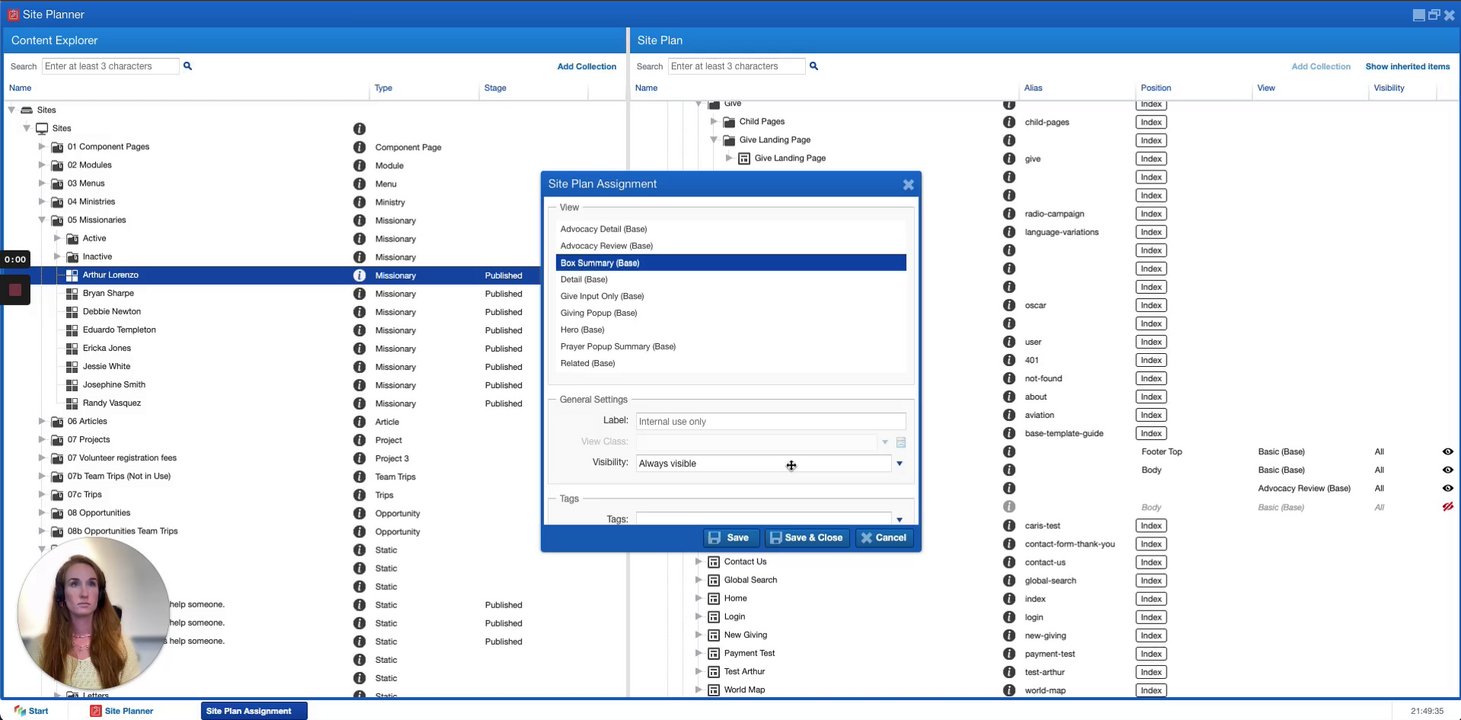The image size is (1461, 720).
Task: Expand the Child Pages folder in Site Plan
Action: [x=714, y=122]
